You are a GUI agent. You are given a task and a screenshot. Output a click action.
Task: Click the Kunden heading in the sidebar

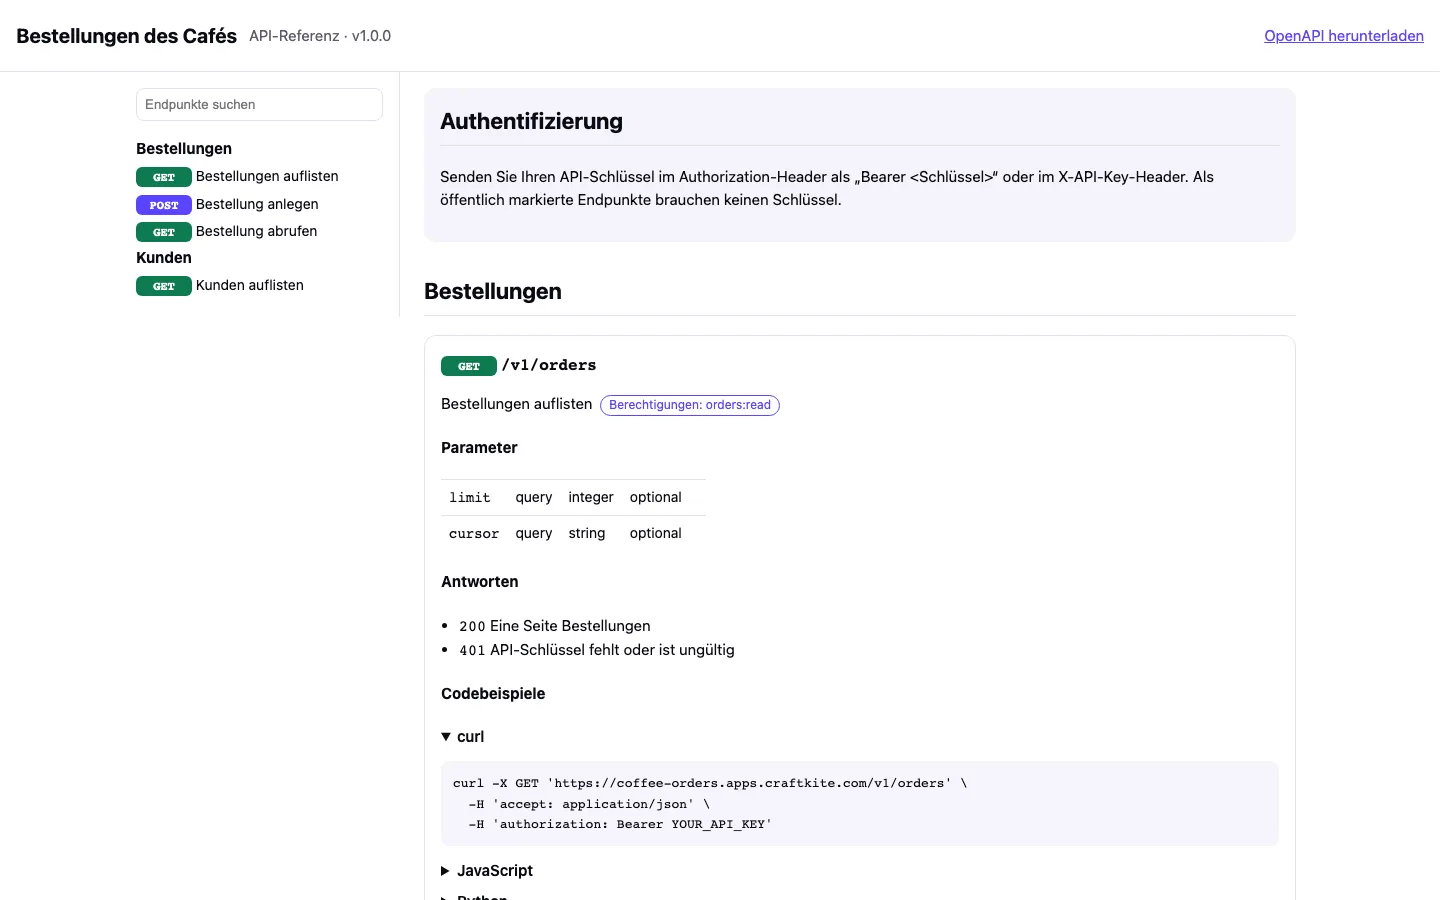[164, 258]
